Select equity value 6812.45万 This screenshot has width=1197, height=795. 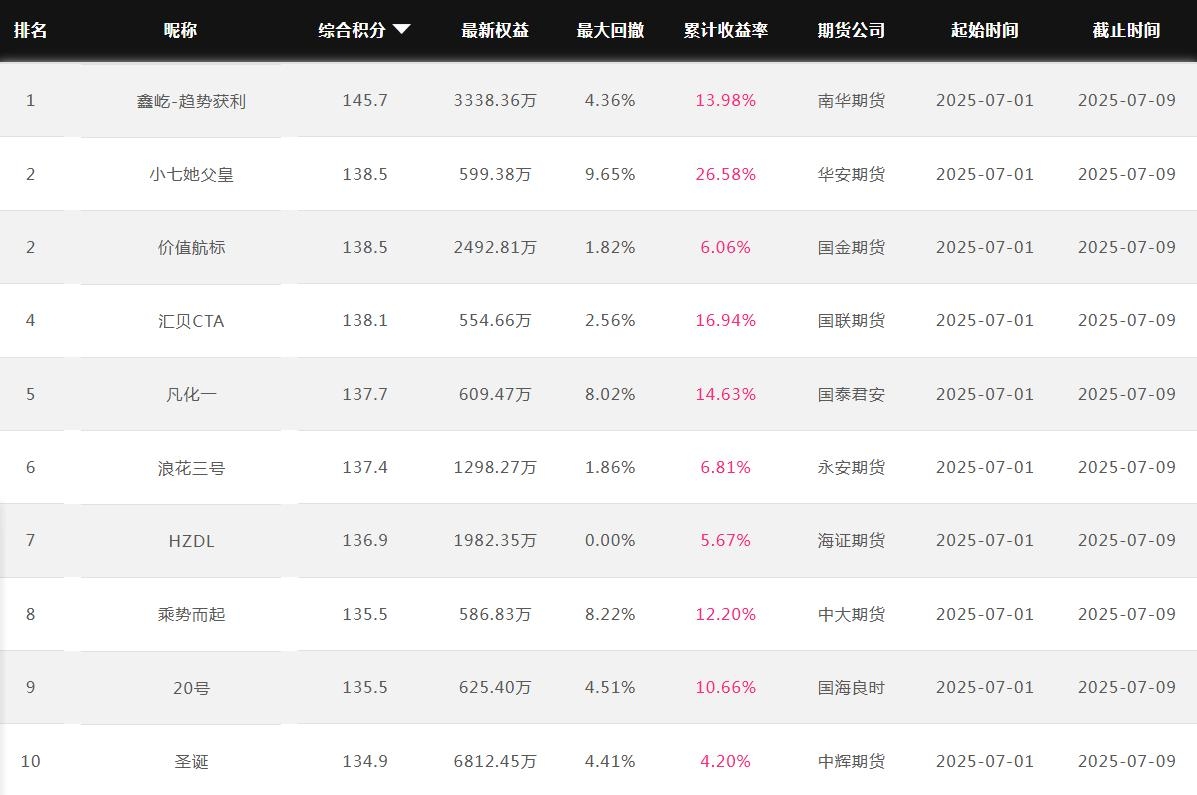(x=495, y=761)
